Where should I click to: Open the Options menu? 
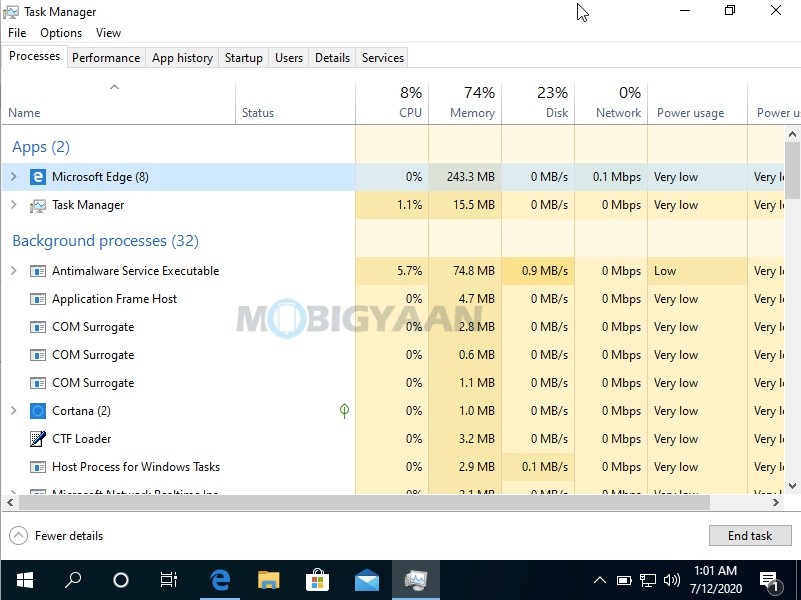61,33
